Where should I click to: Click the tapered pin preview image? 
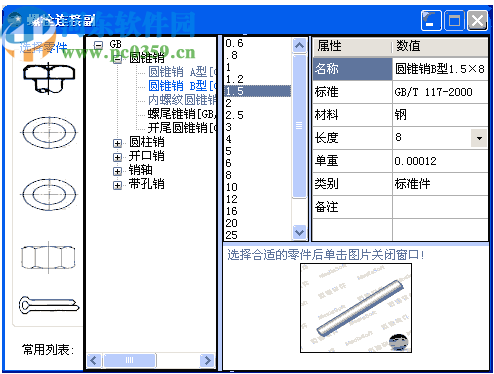click(x=356, y=308)
